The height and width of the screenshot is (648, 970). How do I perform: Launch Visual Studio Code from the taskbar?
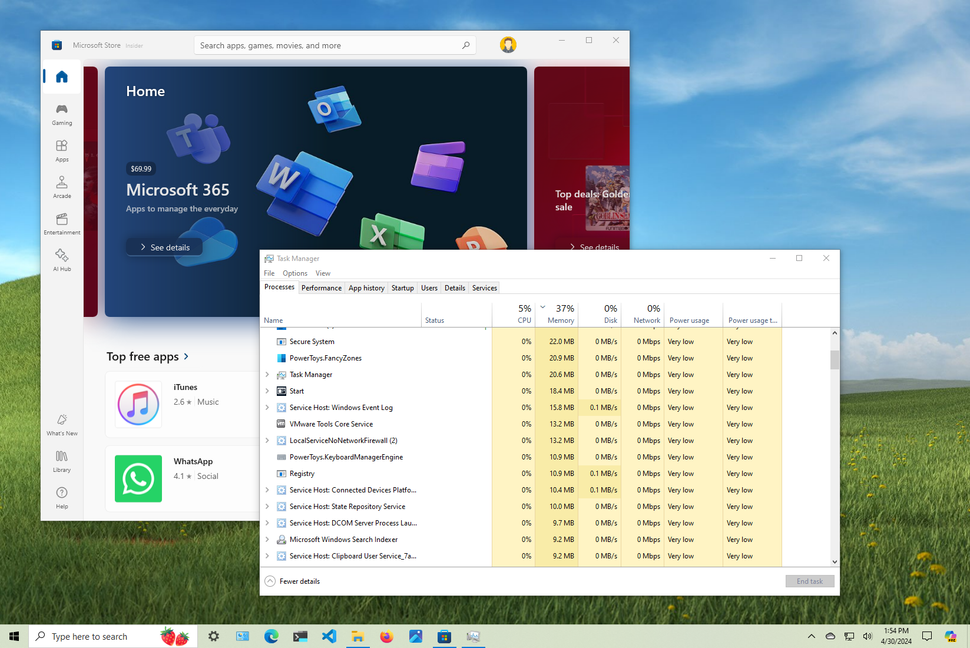[x=329, y=636]
